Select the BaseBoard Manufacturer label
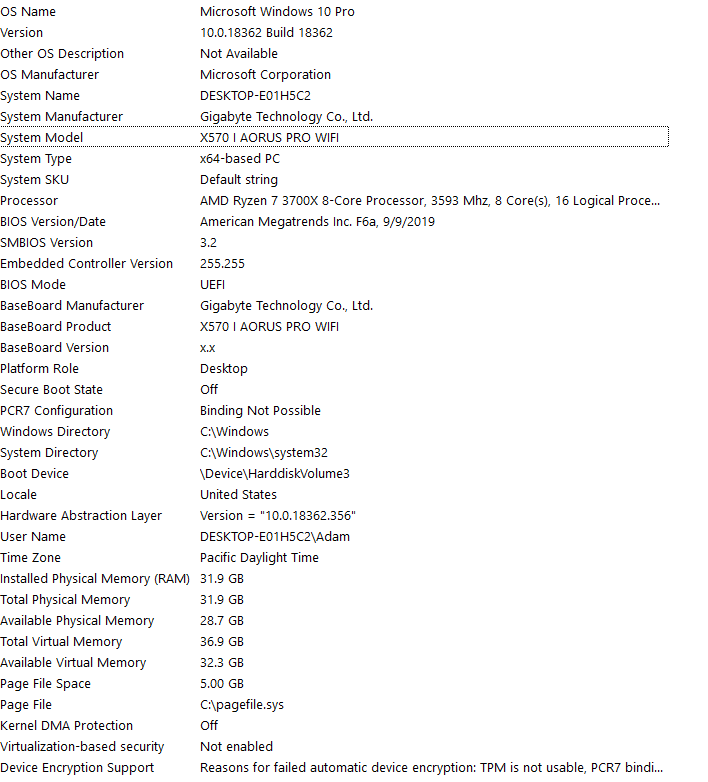This screenshot has width=708, height=782. pos(72,305)
